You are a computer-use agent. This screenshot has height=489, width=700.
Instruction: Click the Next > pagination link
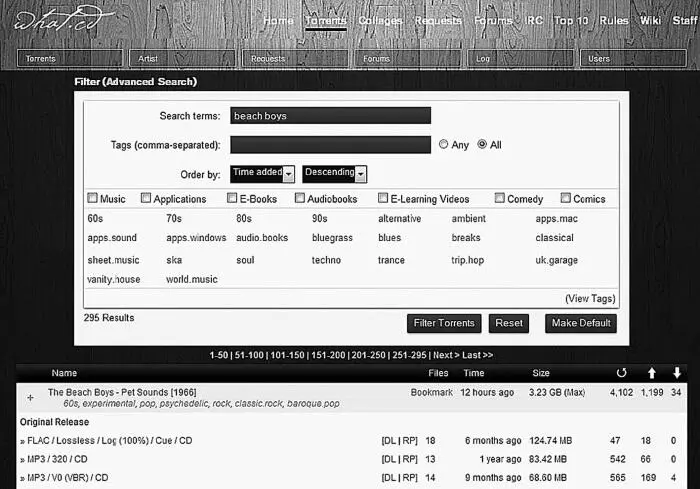pyautogui.click(x=446, y=355)
